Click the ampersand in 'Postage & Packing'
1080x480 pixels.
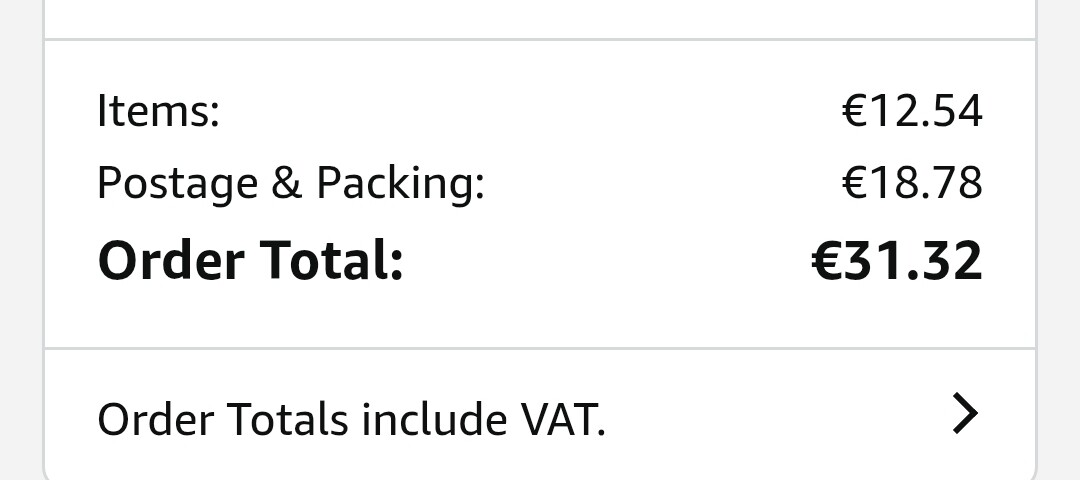[x=288, y=184]
